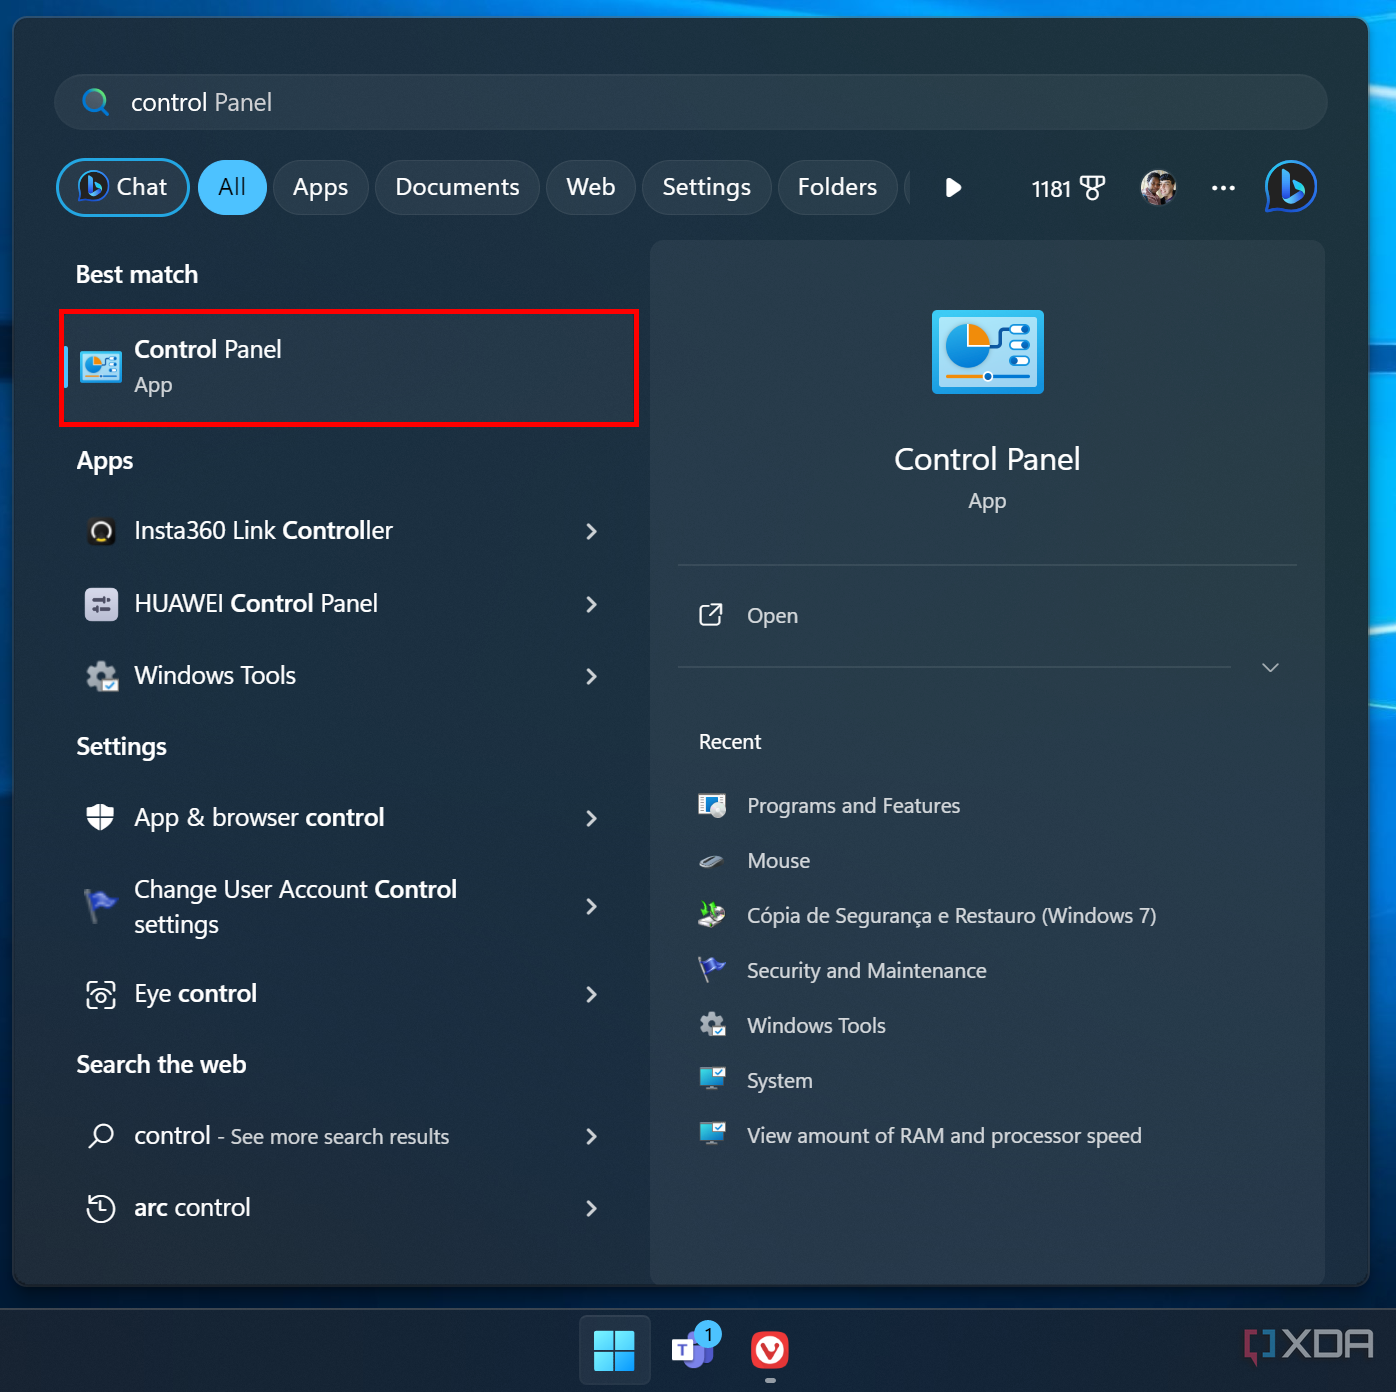Click the Eye control icon
The image size is (1396, 1392).
click(x=101, y=994)
